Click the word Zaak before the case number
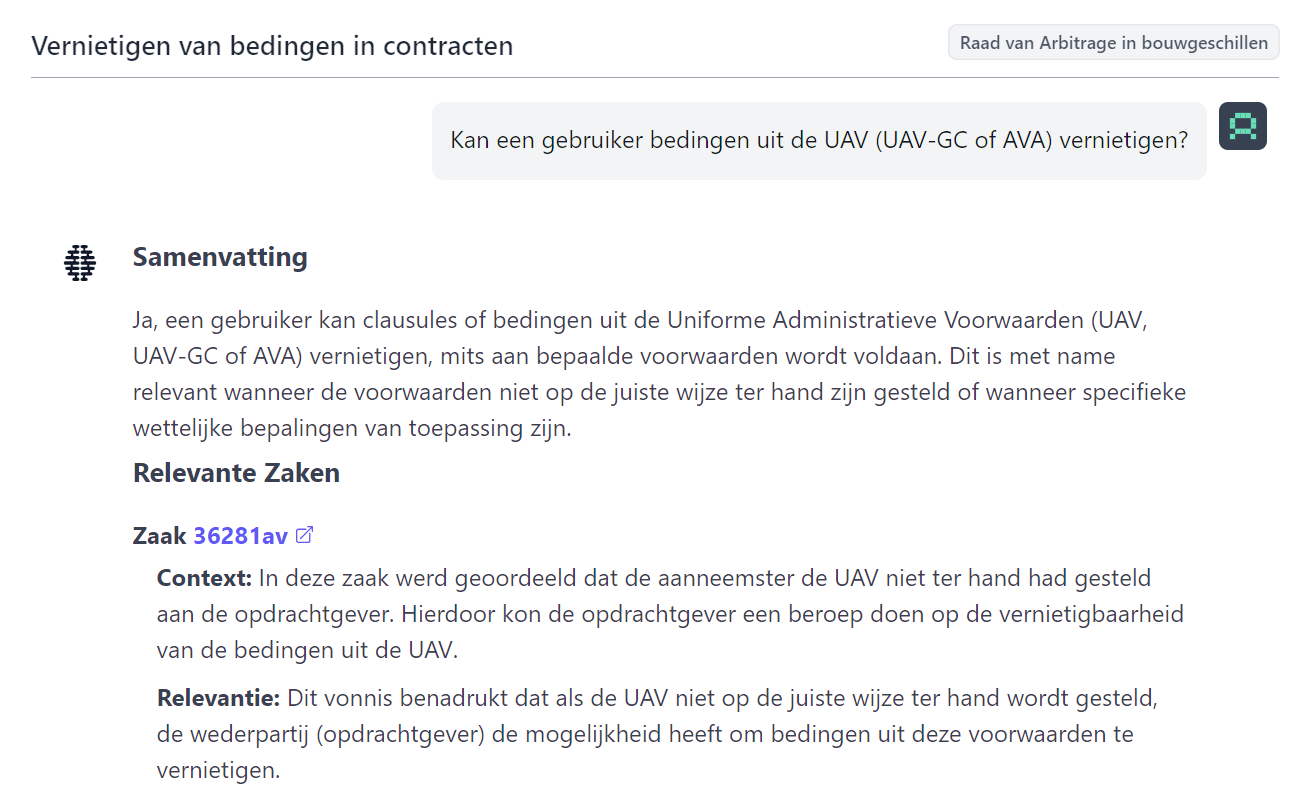Screen dimensions: 1314x788 pyautogui.click(x=159, y=536)
